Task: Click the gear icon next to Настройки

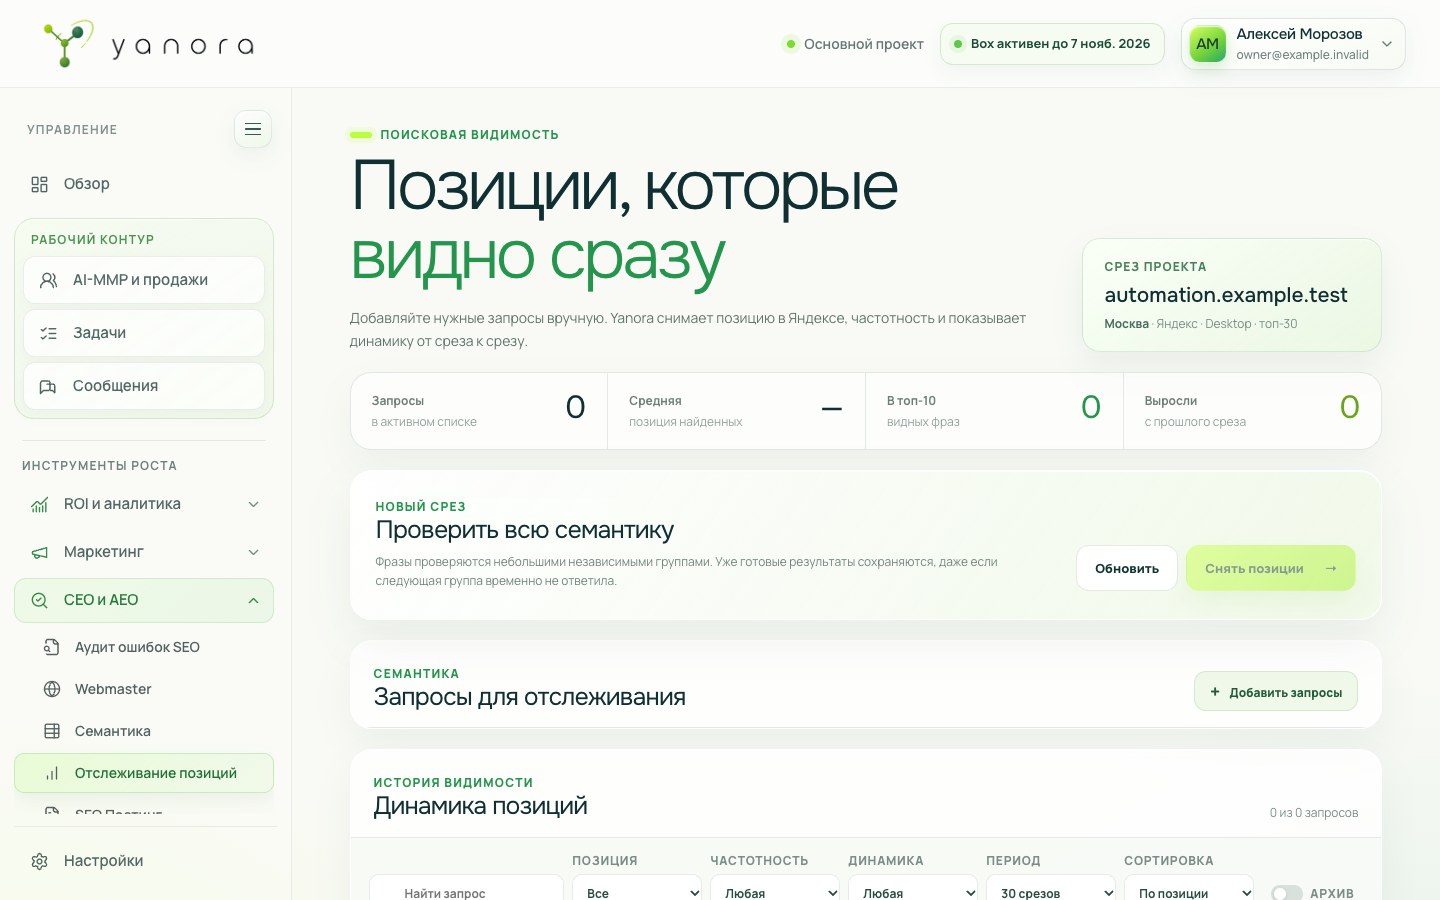Action: point(40,861)
